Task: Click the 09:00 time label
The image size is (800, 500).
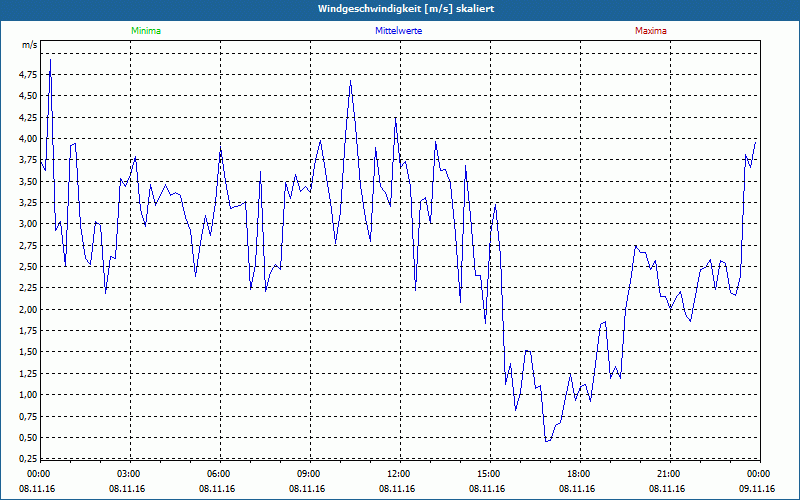Action: 308,474
